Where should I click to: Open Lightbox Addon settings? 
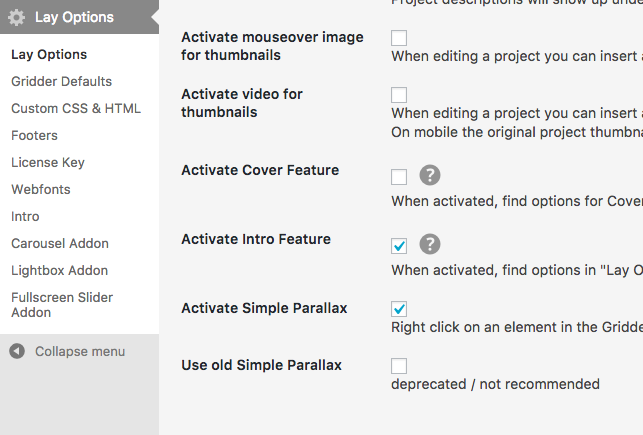pyautogui.click(x=59, y=270)
